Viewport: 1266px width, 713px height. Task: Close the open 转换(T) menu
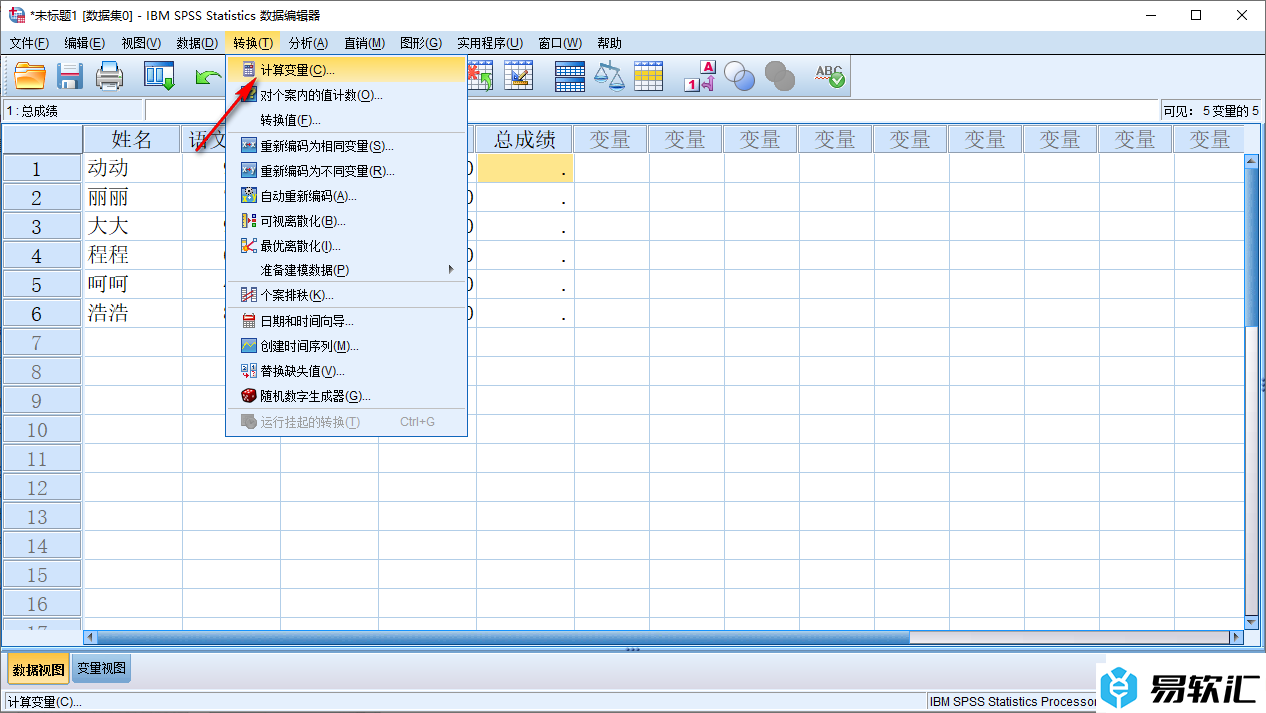coord(253,43)
